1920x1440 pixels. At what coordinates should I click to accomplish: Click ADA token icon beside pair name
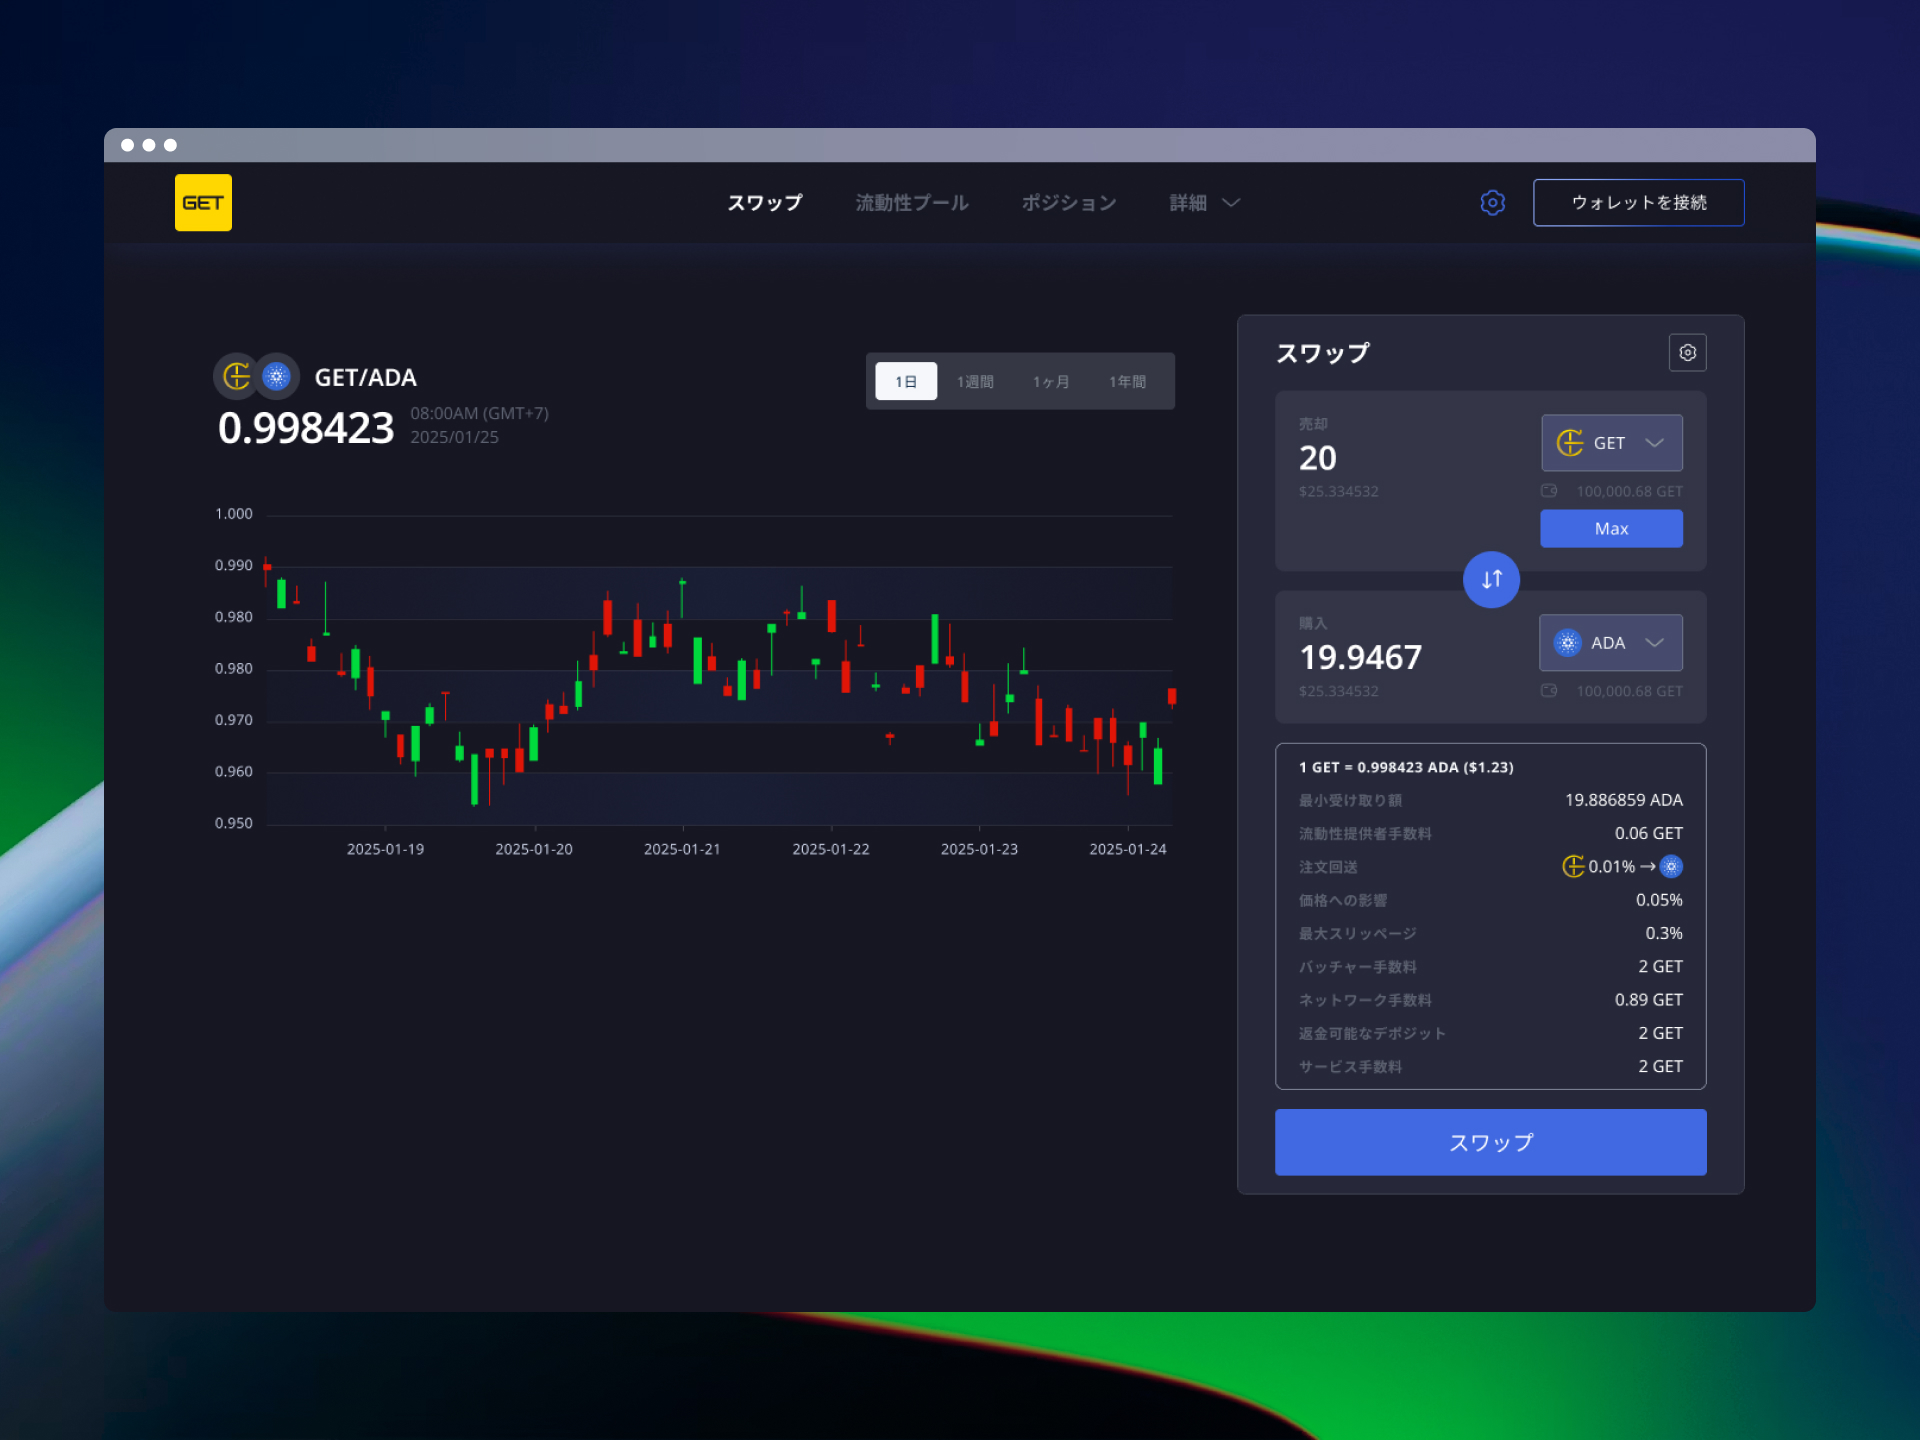click(x=277, y=376)
